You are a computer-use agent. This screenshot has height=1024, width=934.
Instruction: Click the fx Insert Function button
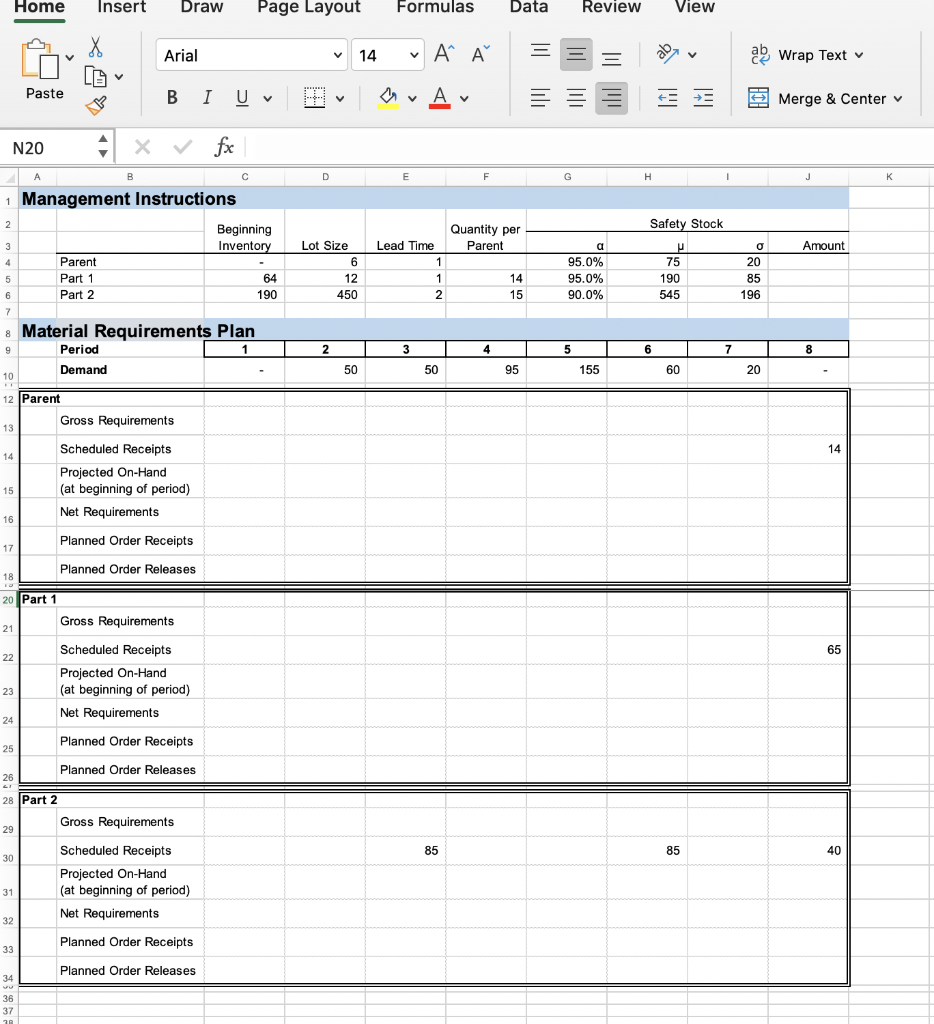(x=225, y=147)
